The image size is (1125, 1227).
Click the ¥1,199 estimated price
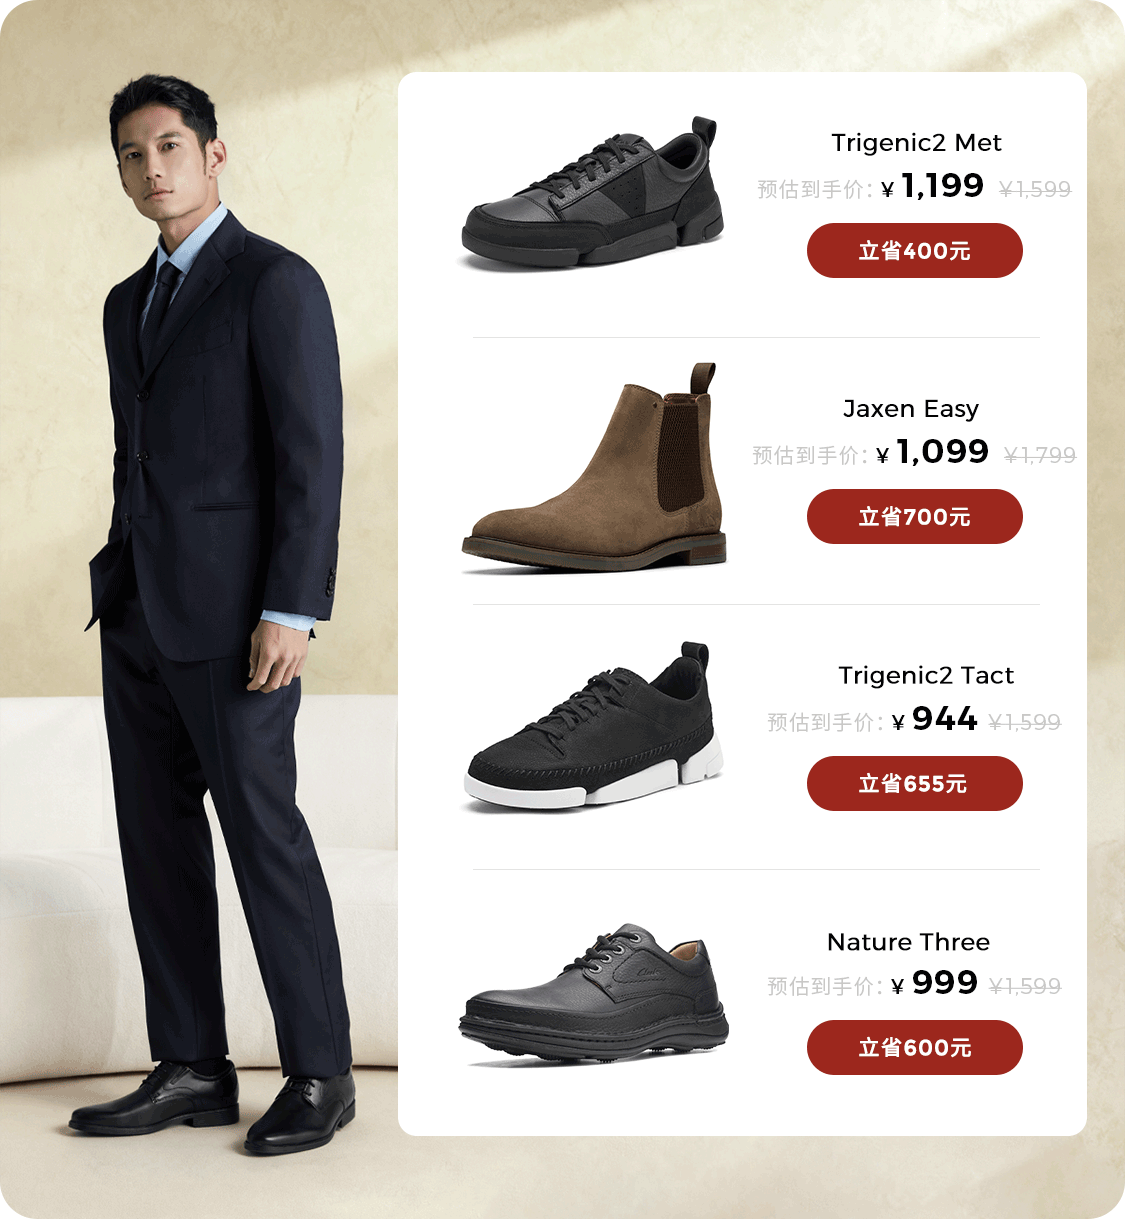coord(933,186)
